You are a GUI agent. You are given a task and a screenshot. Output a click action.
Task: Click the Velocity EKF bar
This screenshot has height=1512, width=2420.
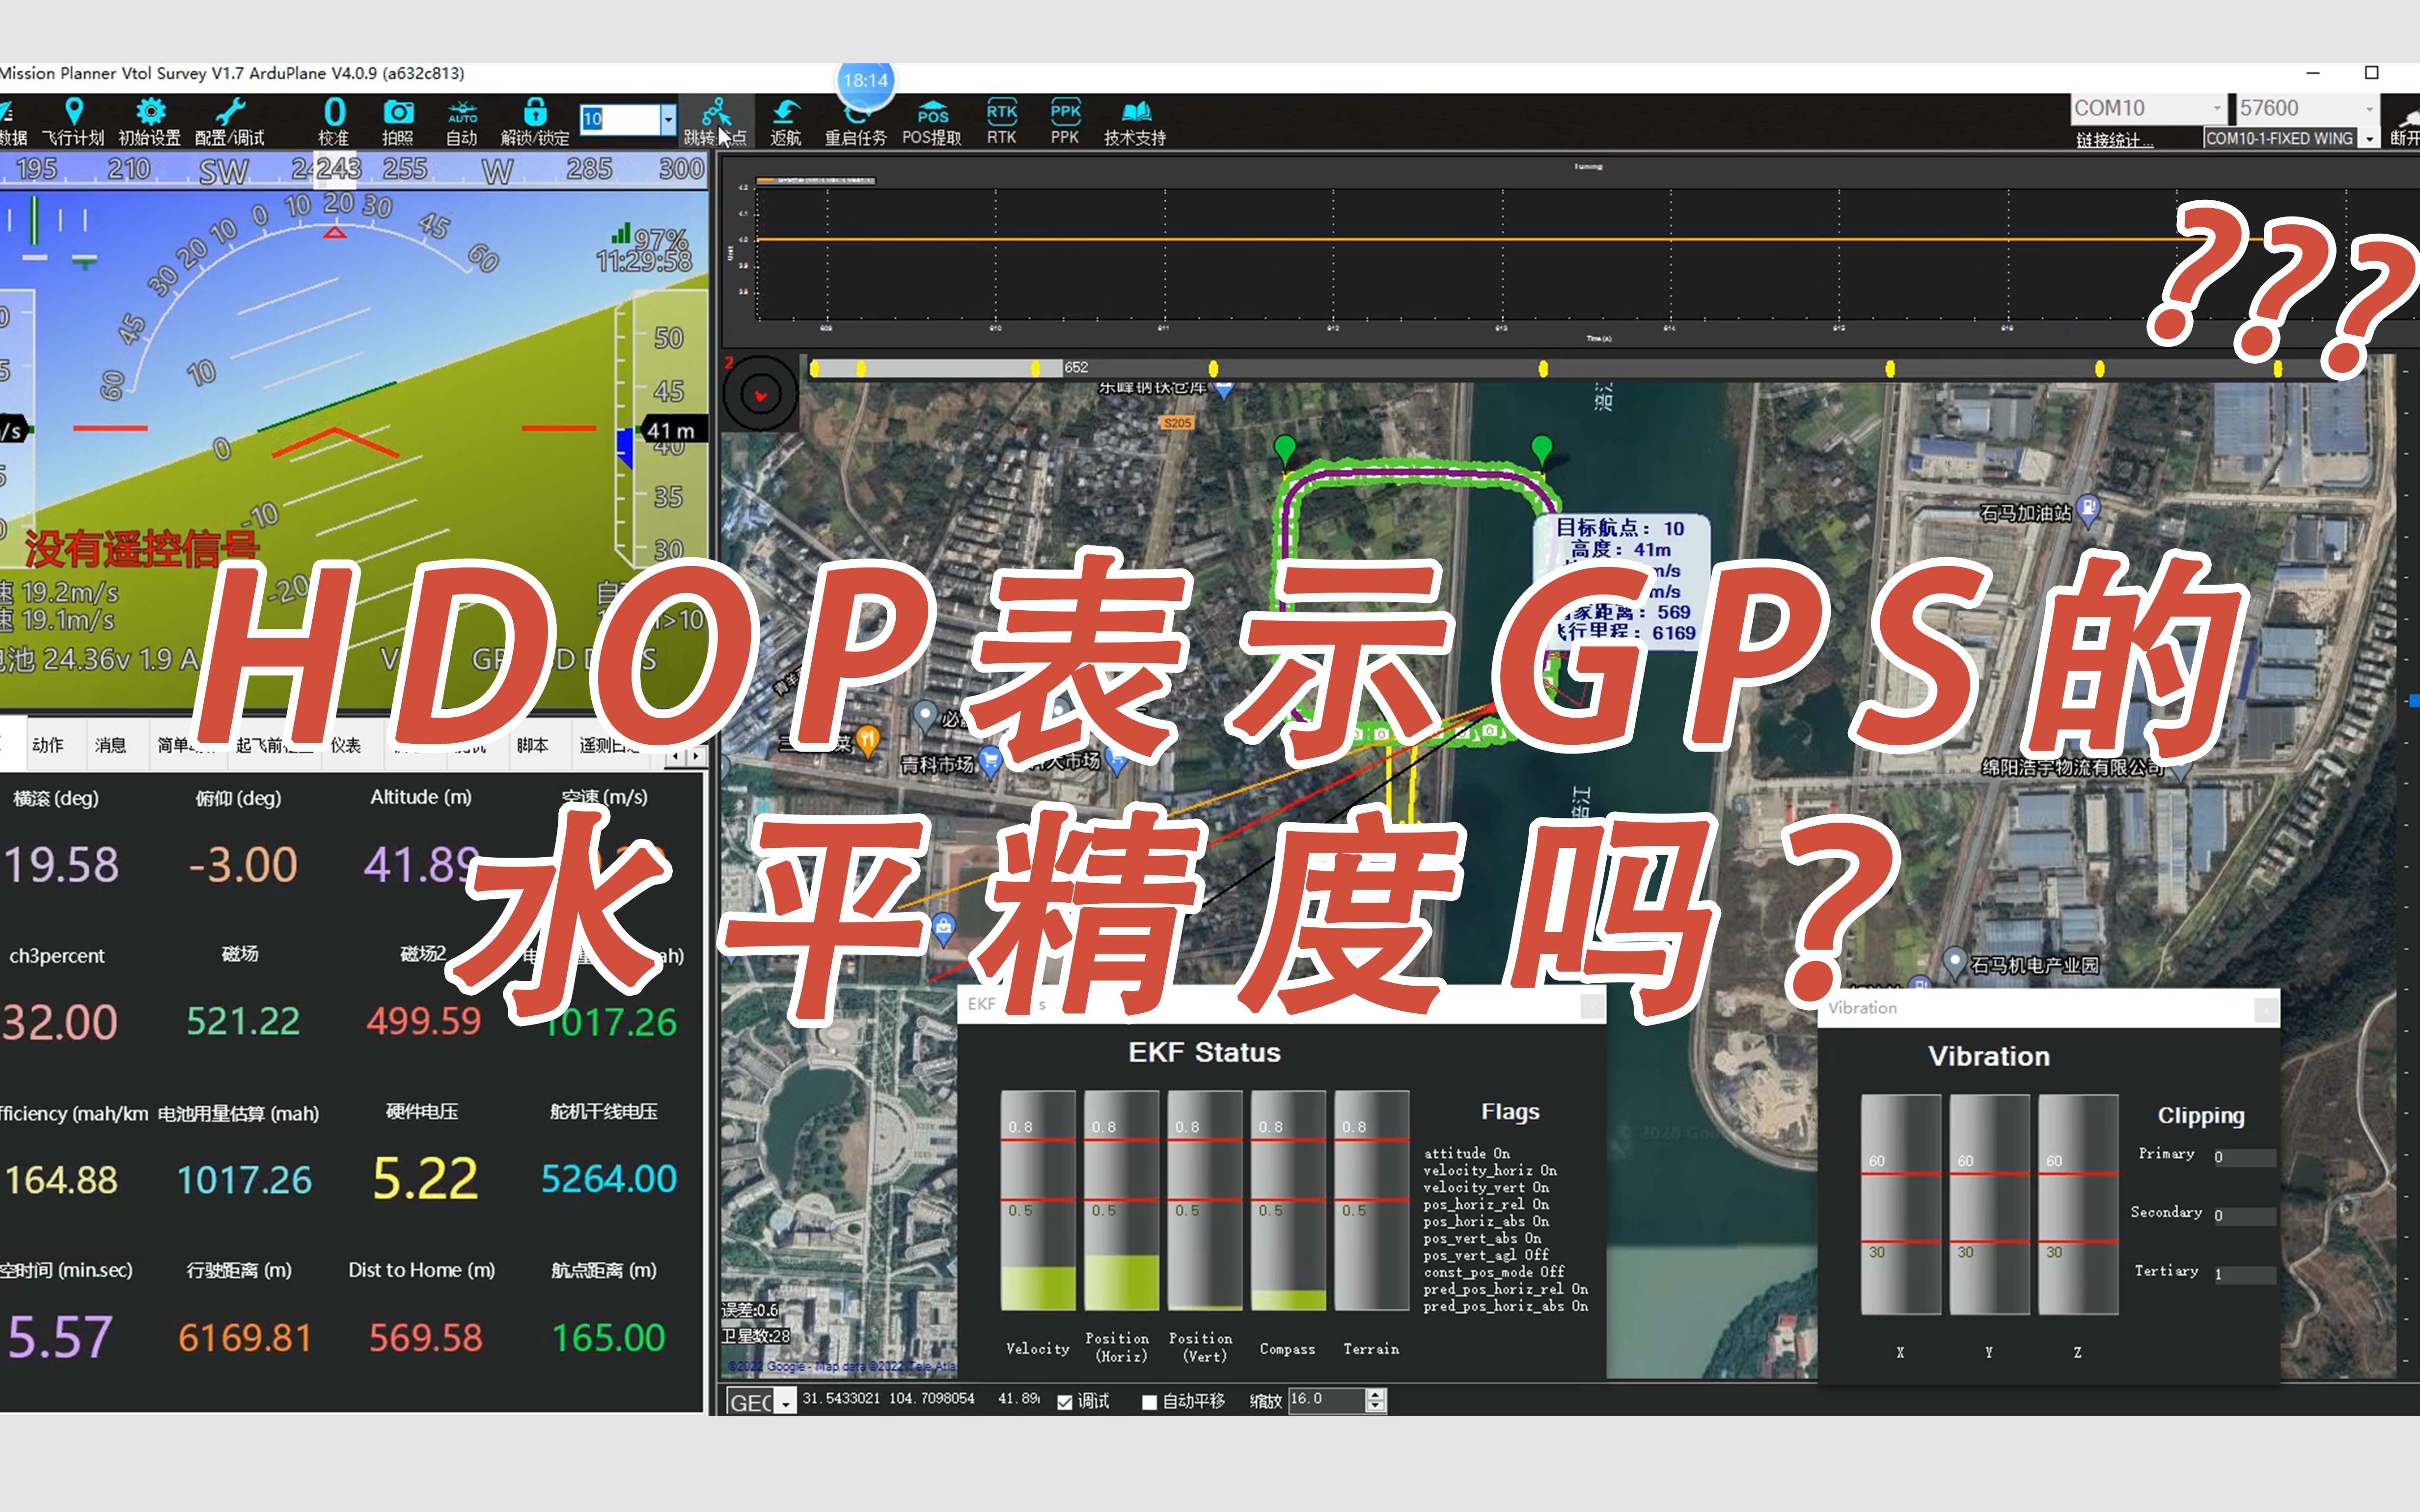point(1038,1200)
